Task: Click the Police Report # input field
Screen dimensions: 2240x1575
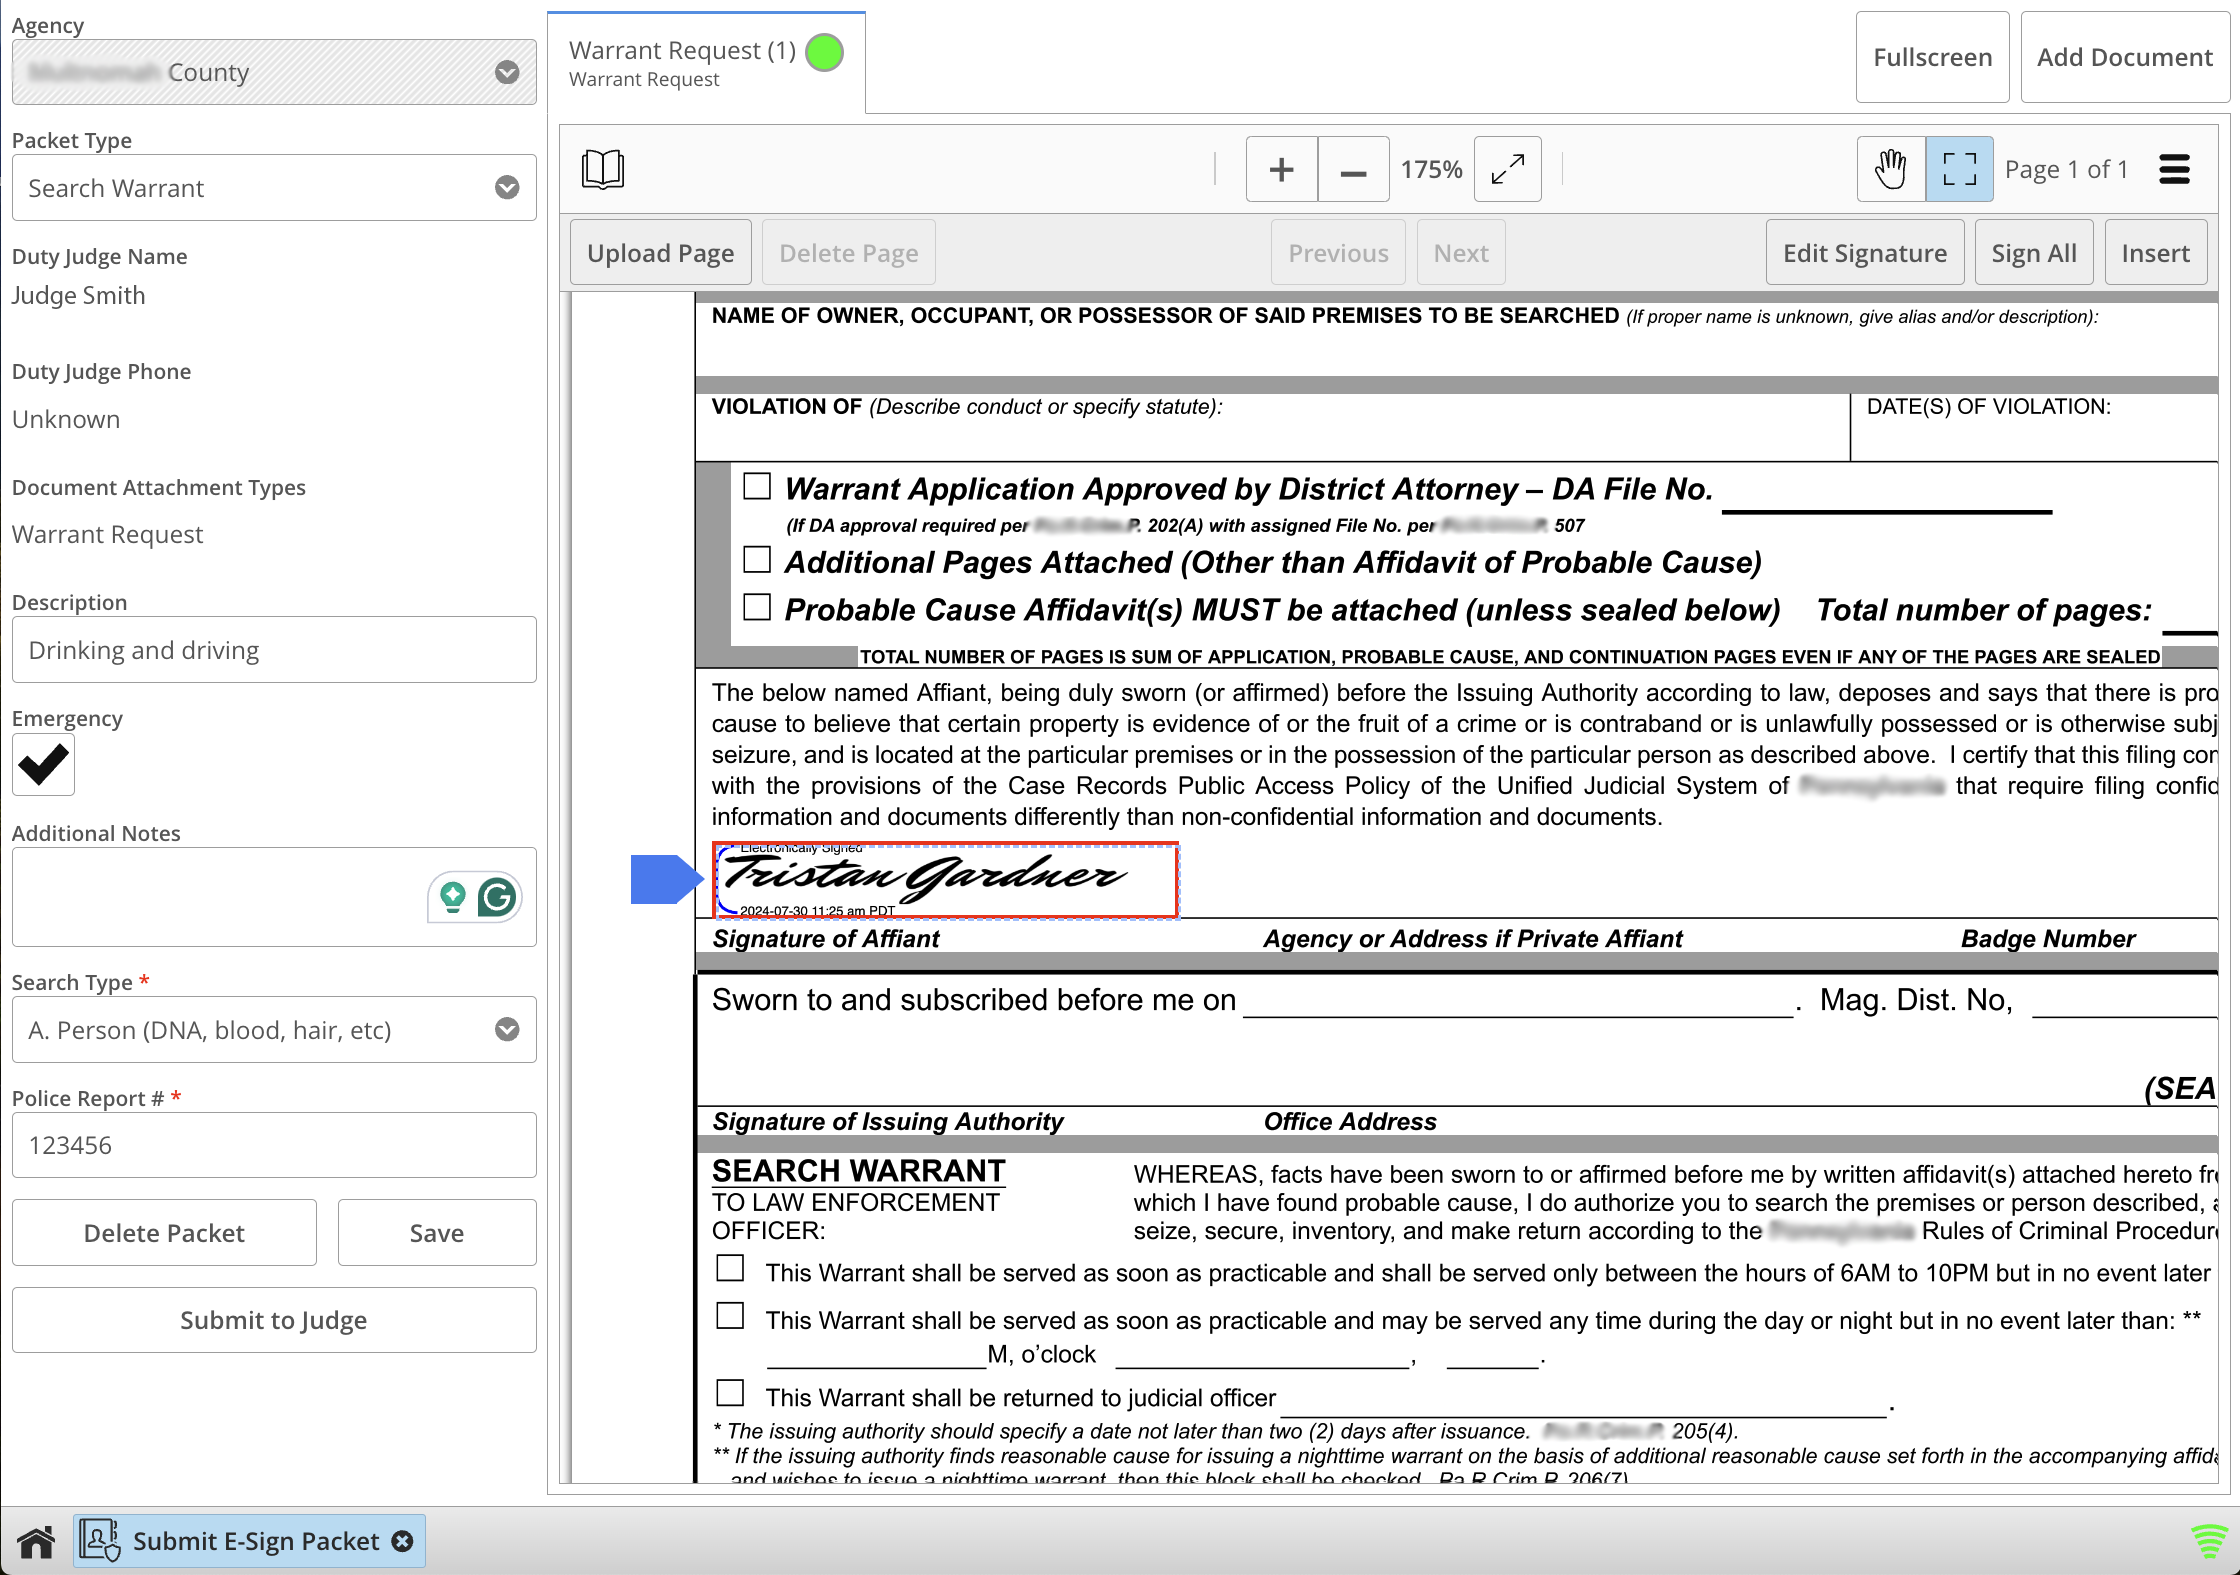Action: point(273,1145)
